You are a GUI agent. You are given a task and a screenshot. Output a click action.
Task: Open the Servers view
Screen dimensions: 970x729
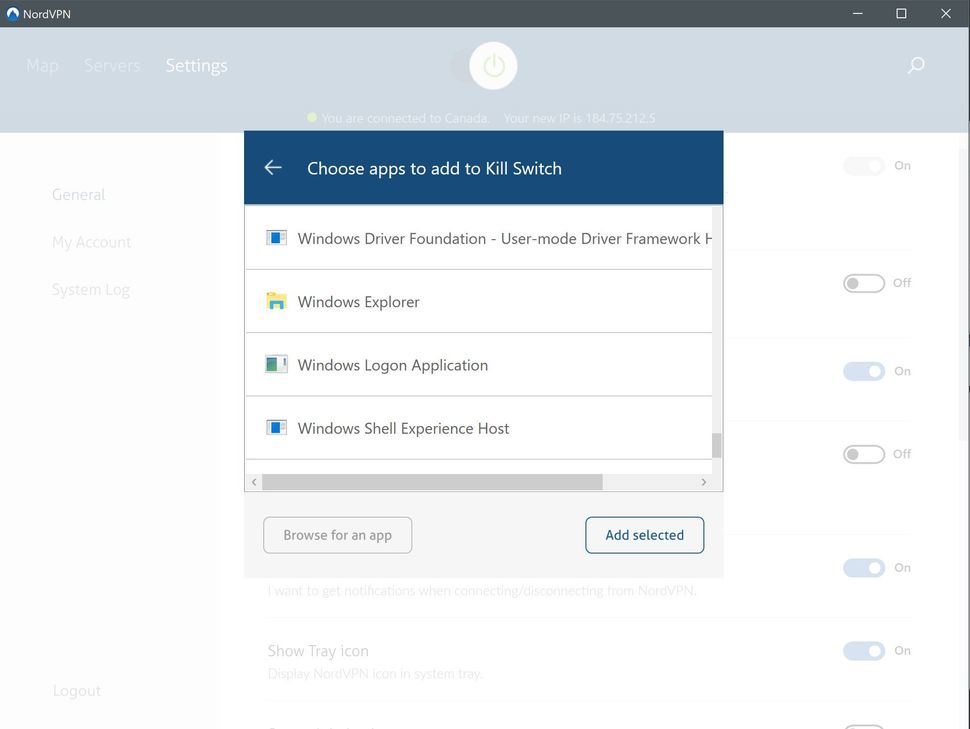coord(111,65)
